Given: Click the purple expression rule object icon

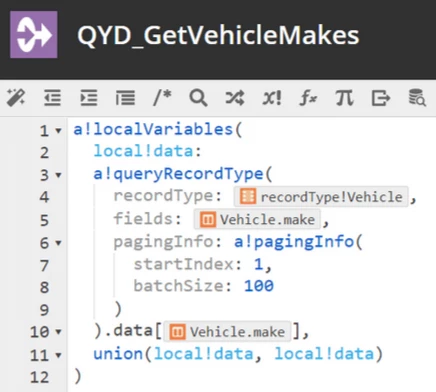Looking at the screenshot, I should coord(34,35).
